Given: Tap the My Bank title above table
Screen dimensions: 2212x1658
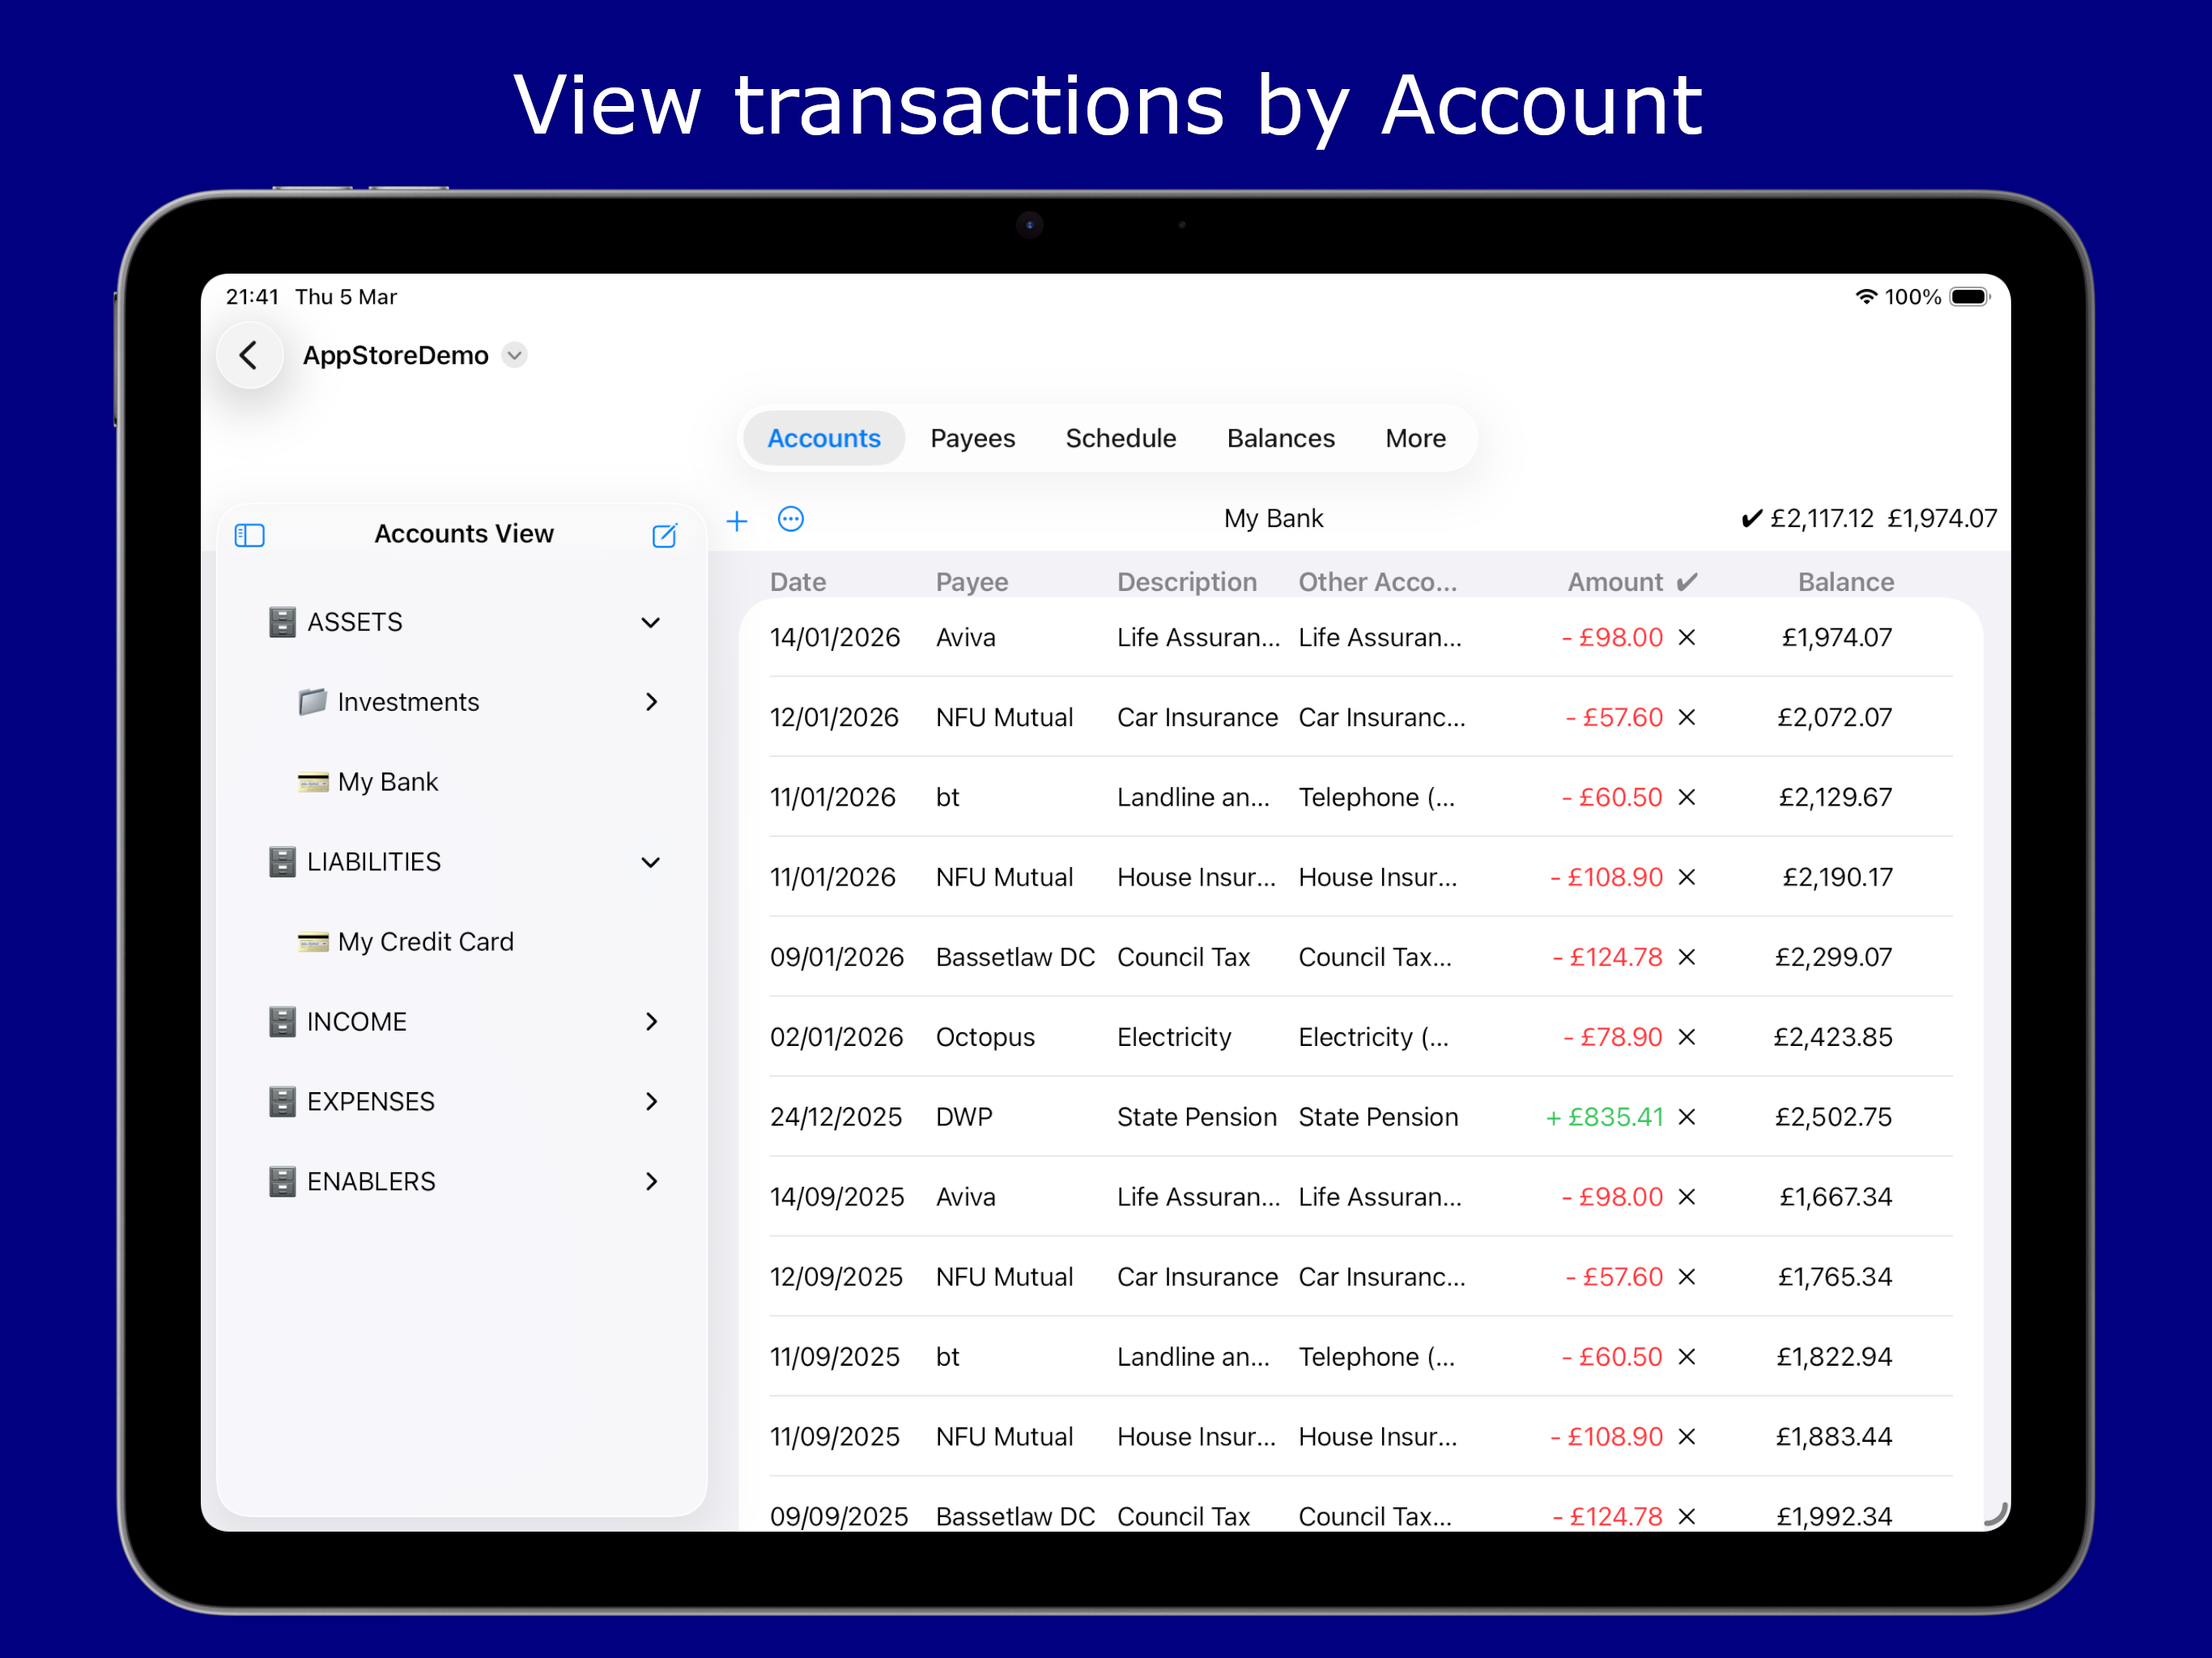Looking at the screenshot, I should click(1273, 518).
